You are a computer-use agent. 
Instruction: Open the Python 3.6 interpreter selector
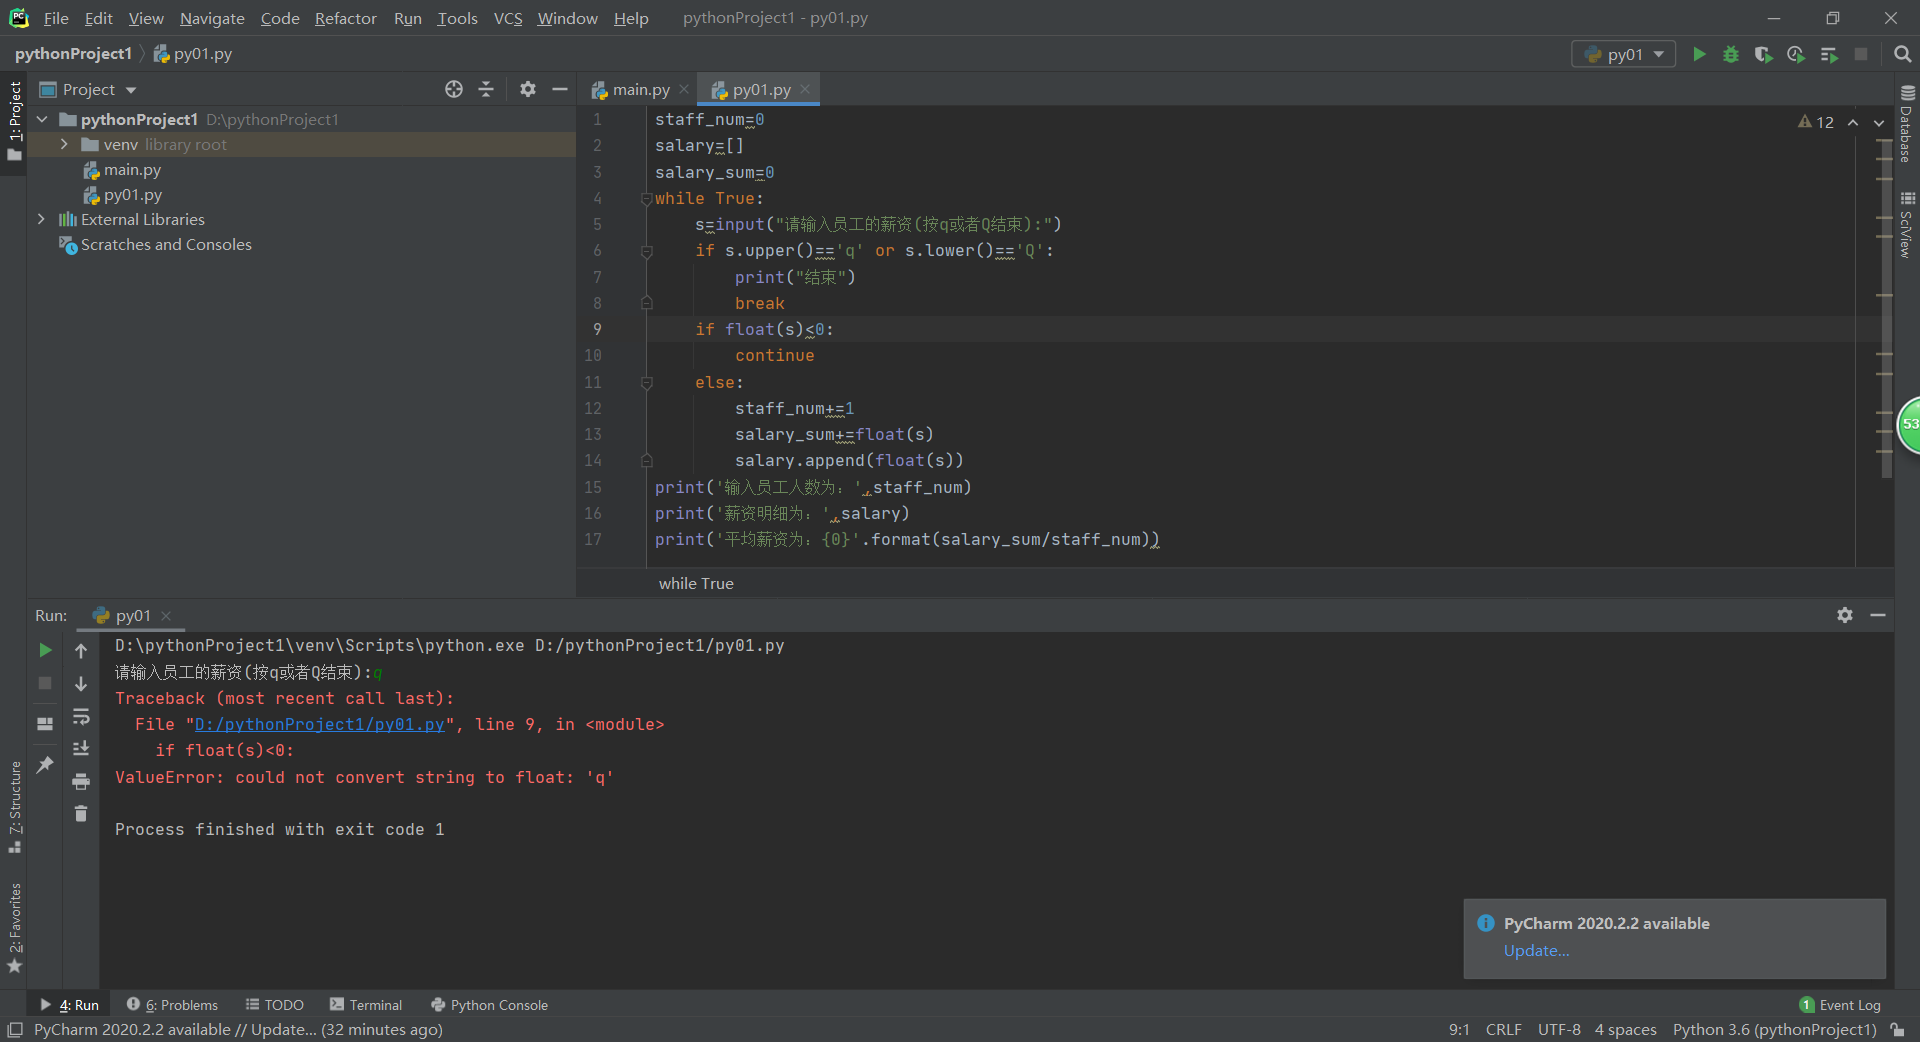(x=1774, y=1030)
